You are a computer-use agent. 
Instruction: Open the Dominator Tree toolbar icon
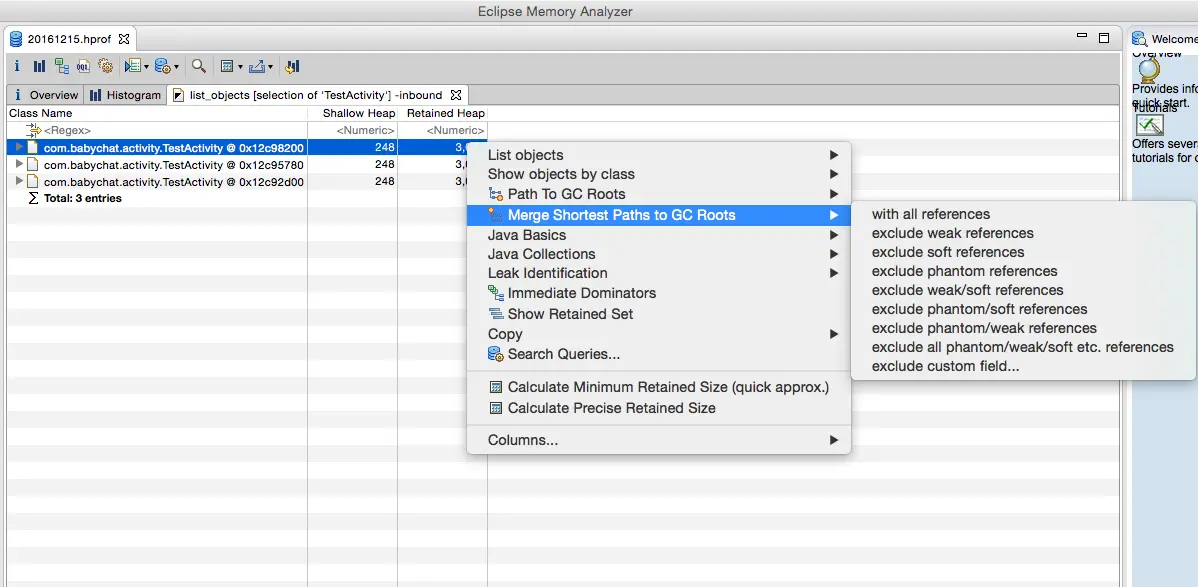coord(61,66)
